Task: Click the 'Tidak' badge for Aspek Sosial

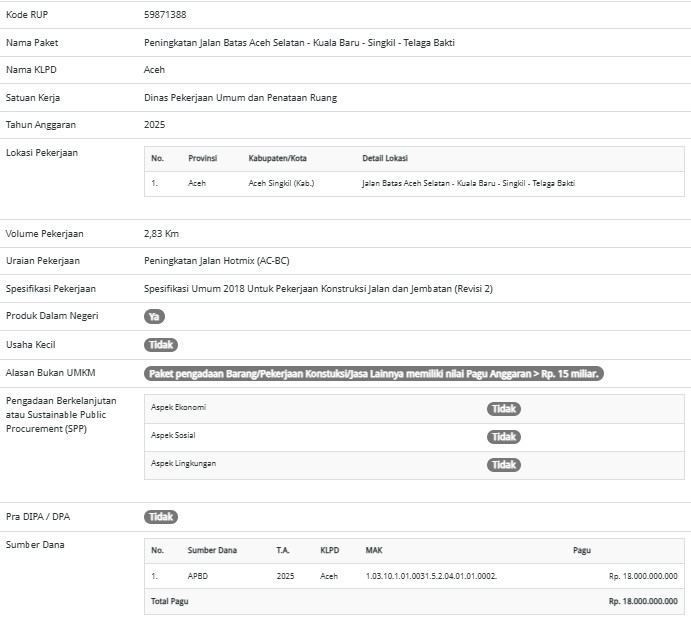Action: [503, 437]
